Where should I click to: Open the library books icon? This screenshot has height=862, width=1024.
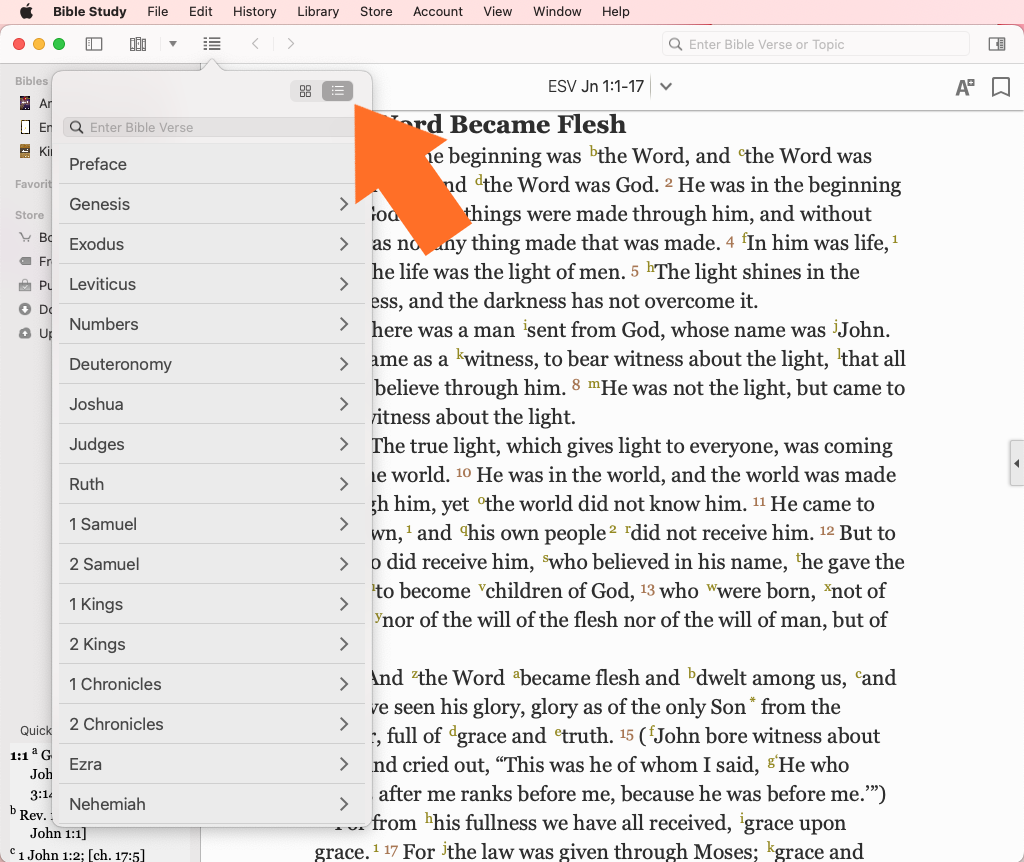[x=138, y=44]
